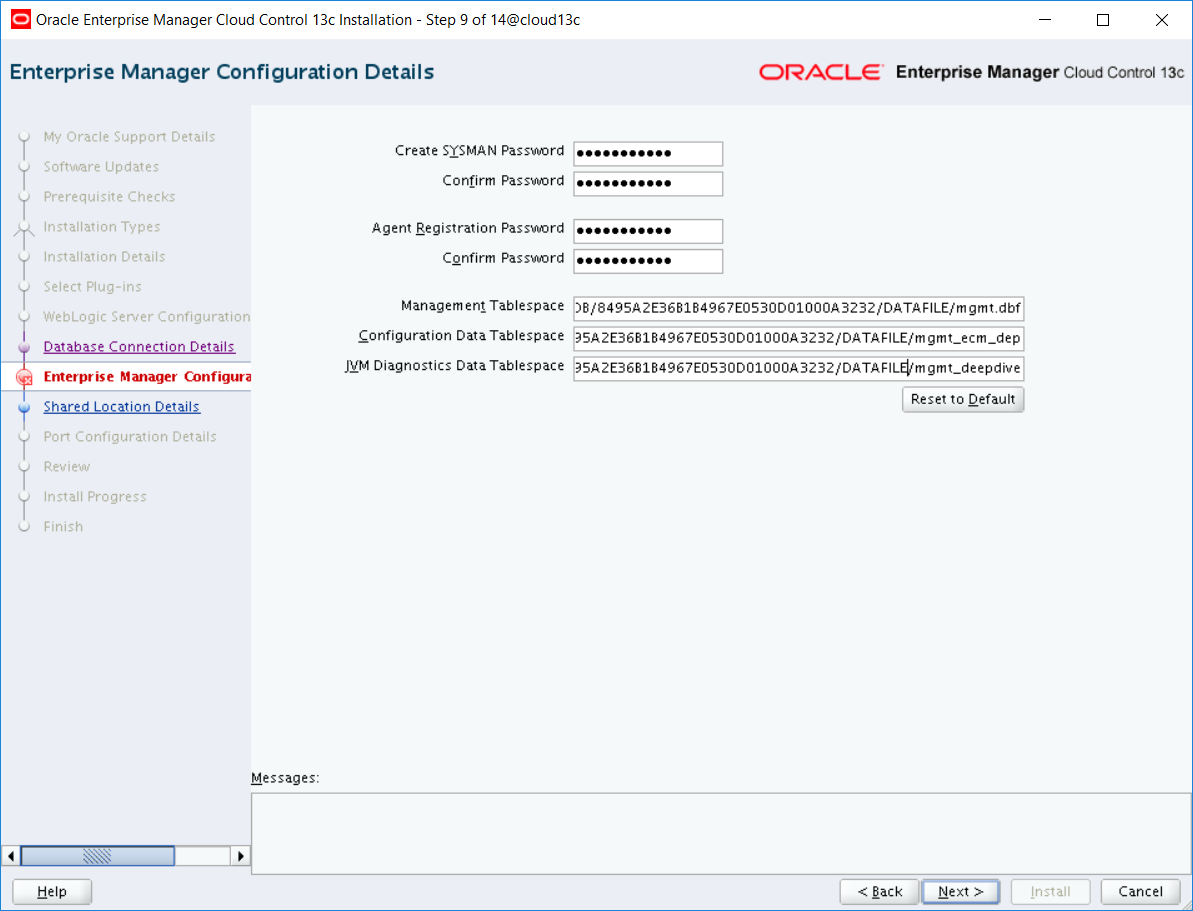Cancel the installation
Image resolution: width=1193 pixels, height=911 pixels.
coord(1139,892)
